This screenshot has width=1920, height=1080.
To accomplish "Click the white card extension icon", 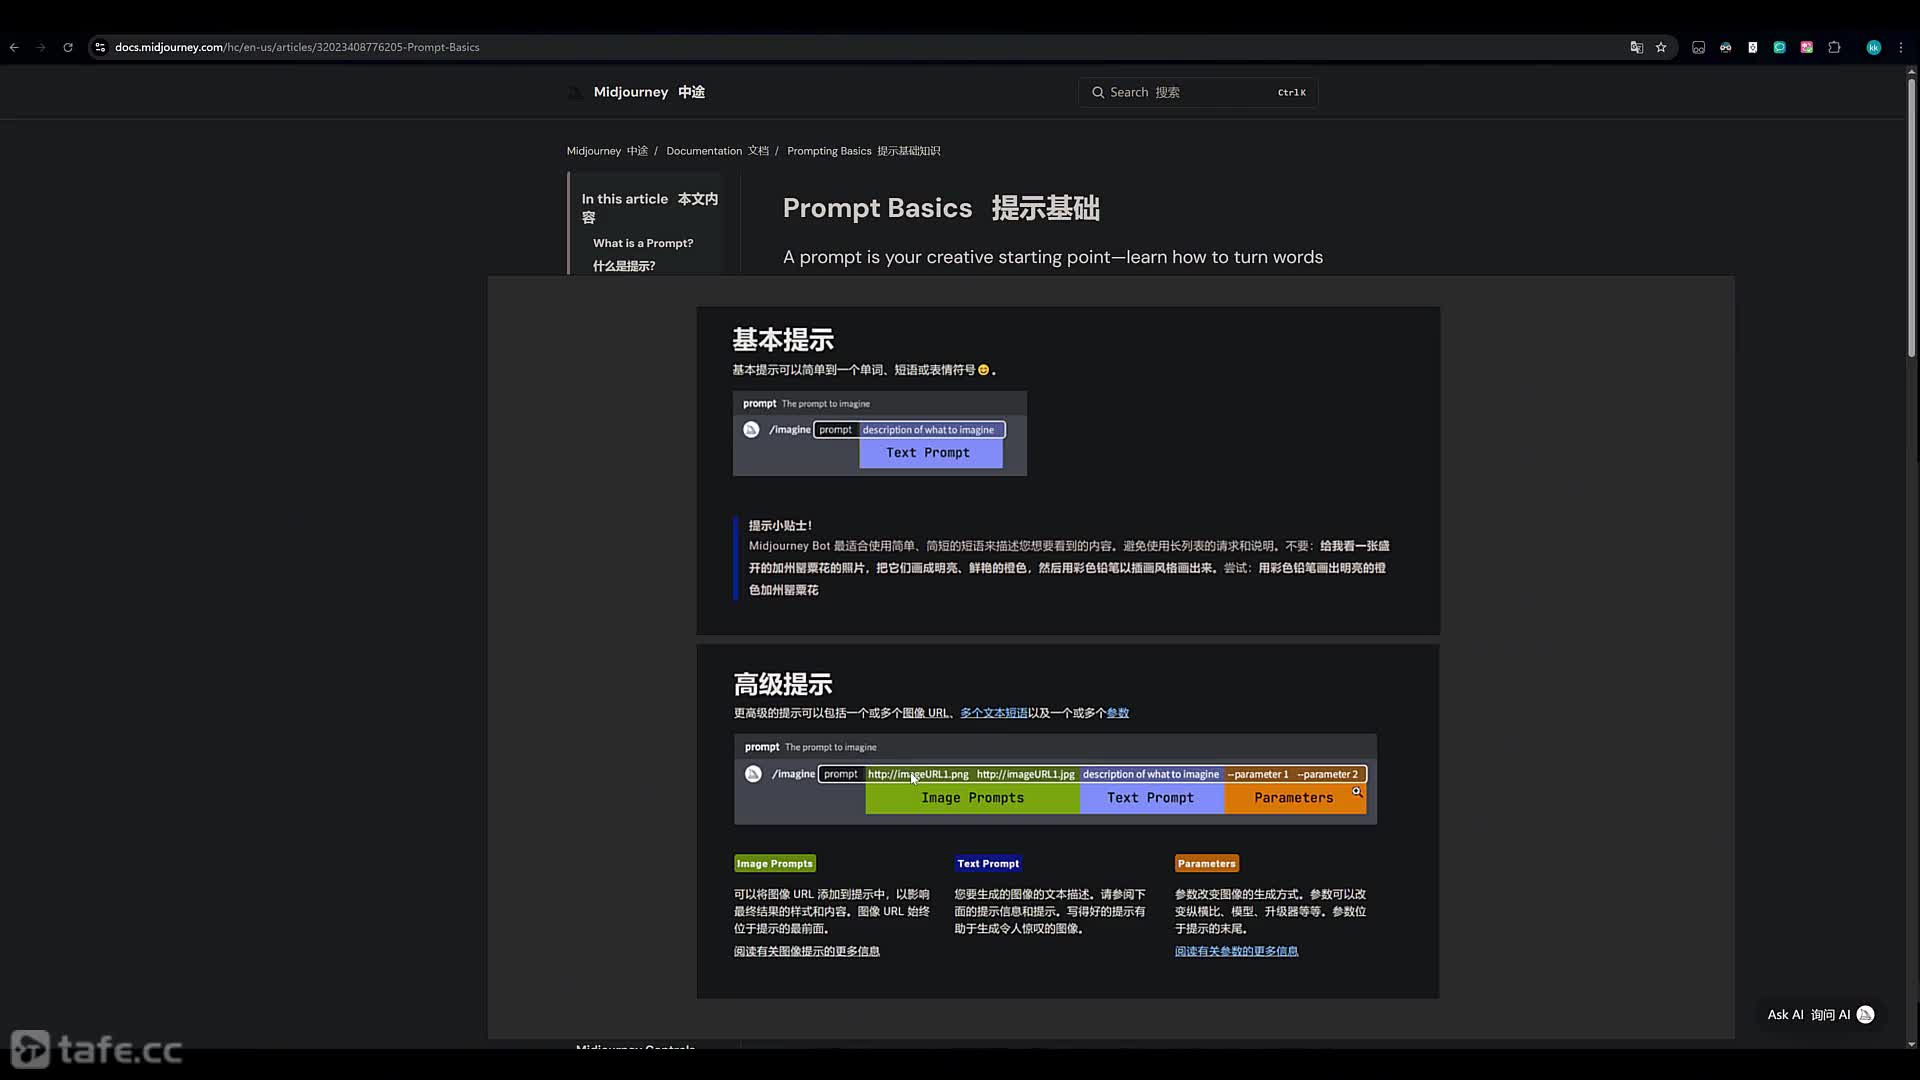I will [x=1753, y=47].
